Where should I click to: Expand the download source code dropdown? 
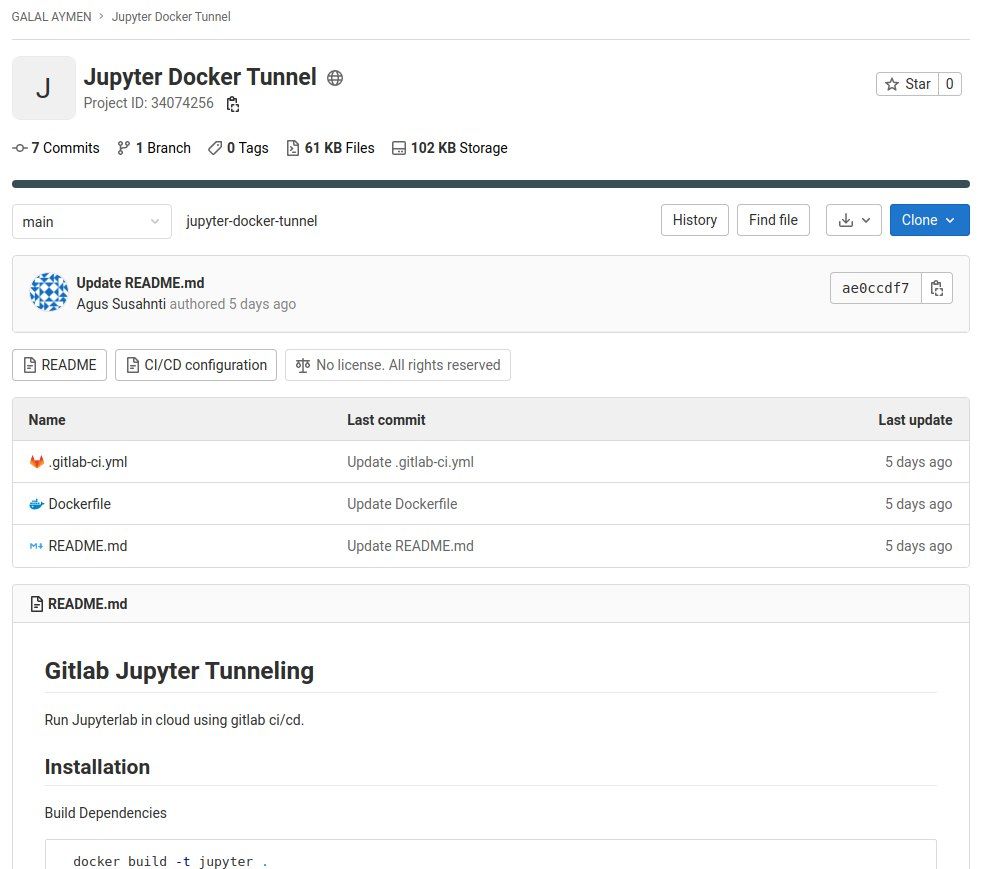pos(853,220)
